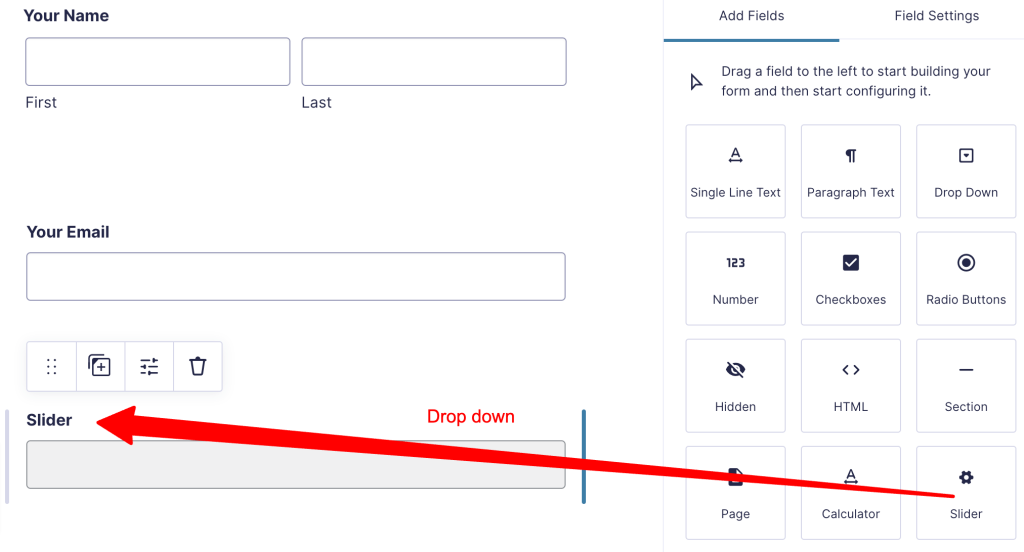Switch to the Add Fields tab
Image resolution: width=1024 pixels, height=552 pixels.
tap(751, 17)
